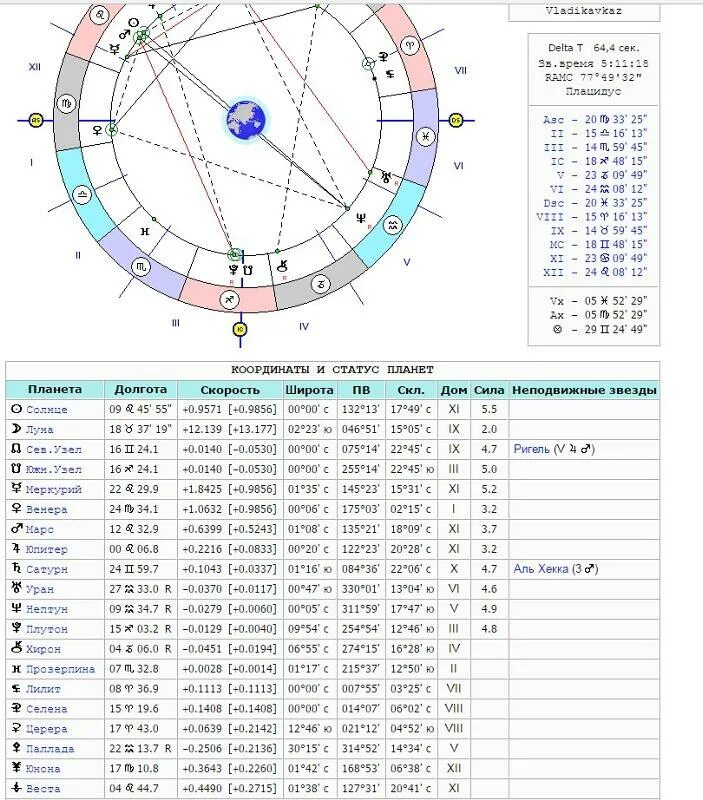The height and width of the screenshot is (800, 703).
Task: Click the Sun glyph in the chart
Action: (134, 23)
